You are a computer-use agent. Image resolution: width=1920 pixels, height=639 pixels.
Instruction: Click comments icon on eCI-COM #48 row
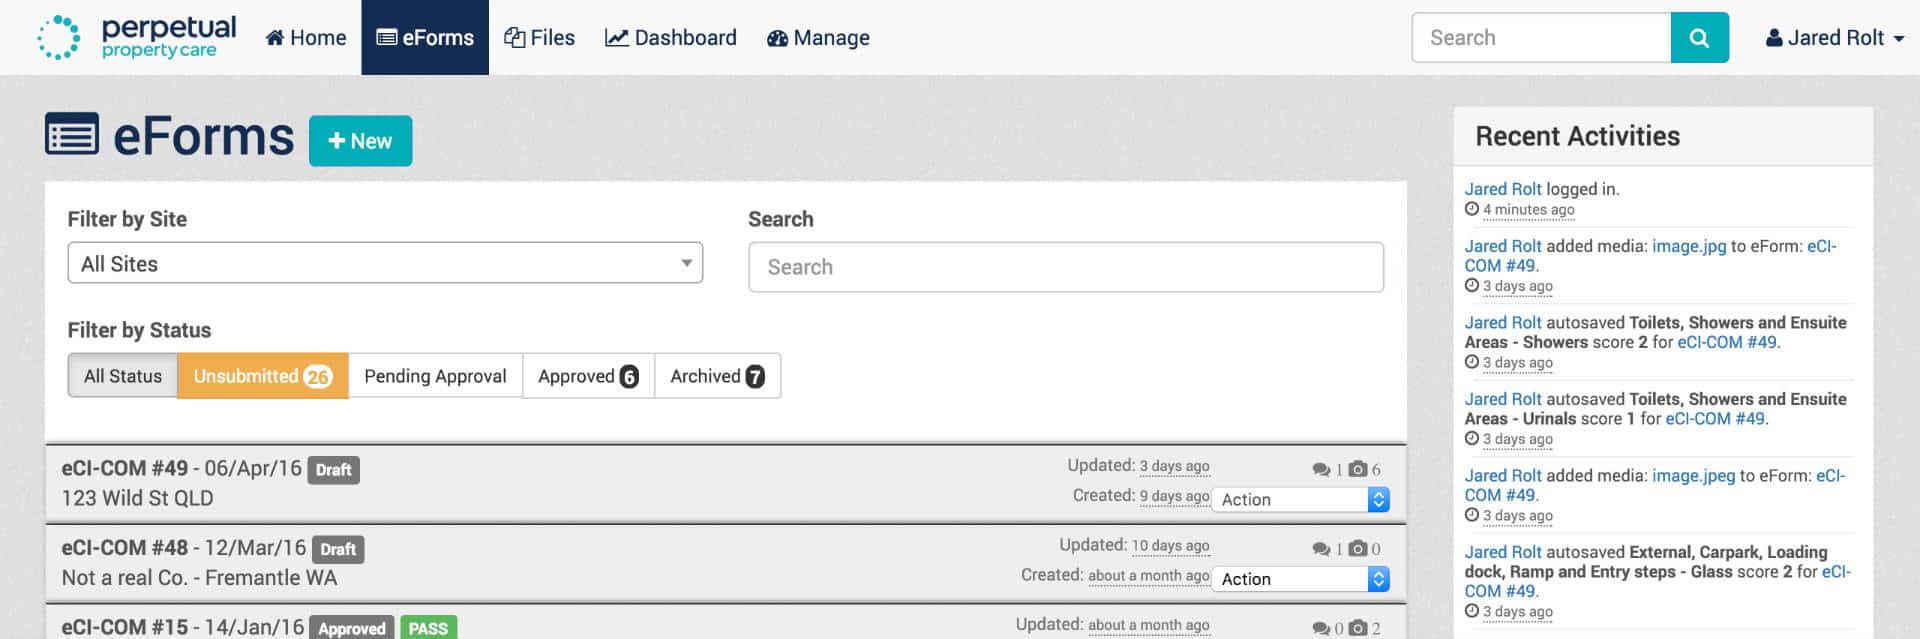1321,549
